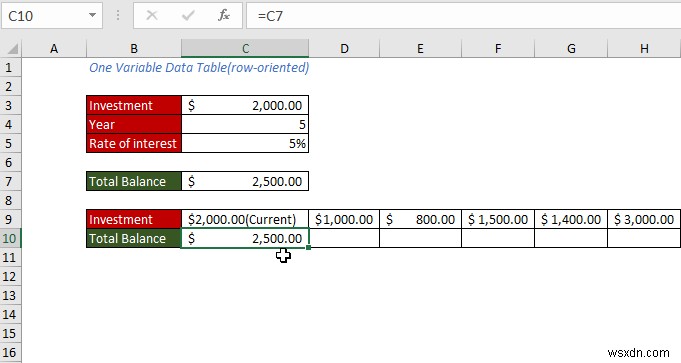This screenshot has height=363, width=681.
Task: Select row 14 header
Action: click(10, 315)
